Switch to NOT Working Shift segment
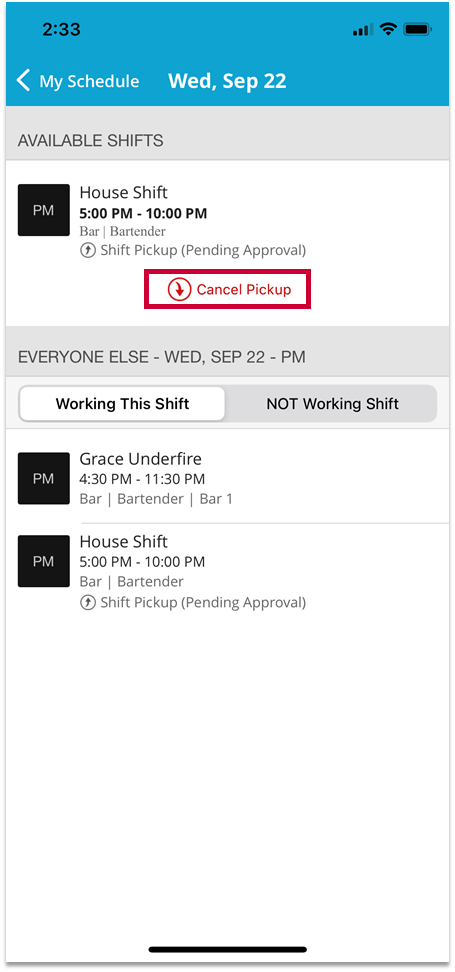Screen dimensions: 455x972 332,404
